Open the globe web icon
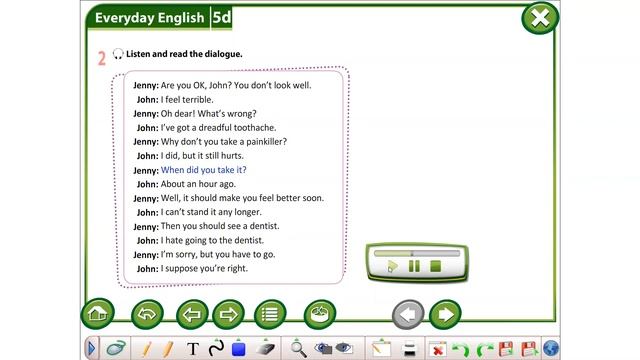Image resolution: width=640 pixels, height=360 pixels. 551,349
